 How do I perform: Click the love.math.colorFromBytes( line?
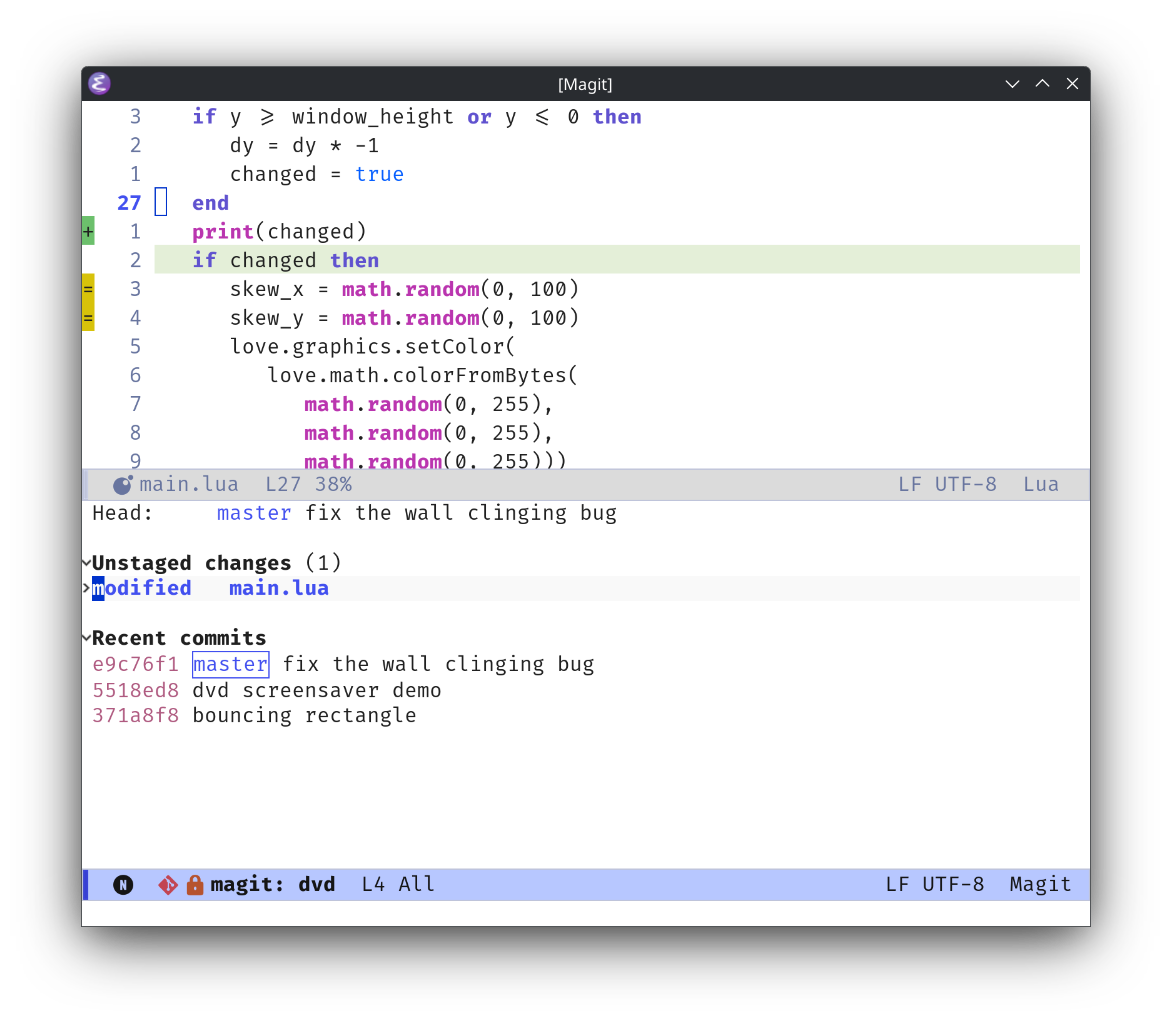coord(423,375)
